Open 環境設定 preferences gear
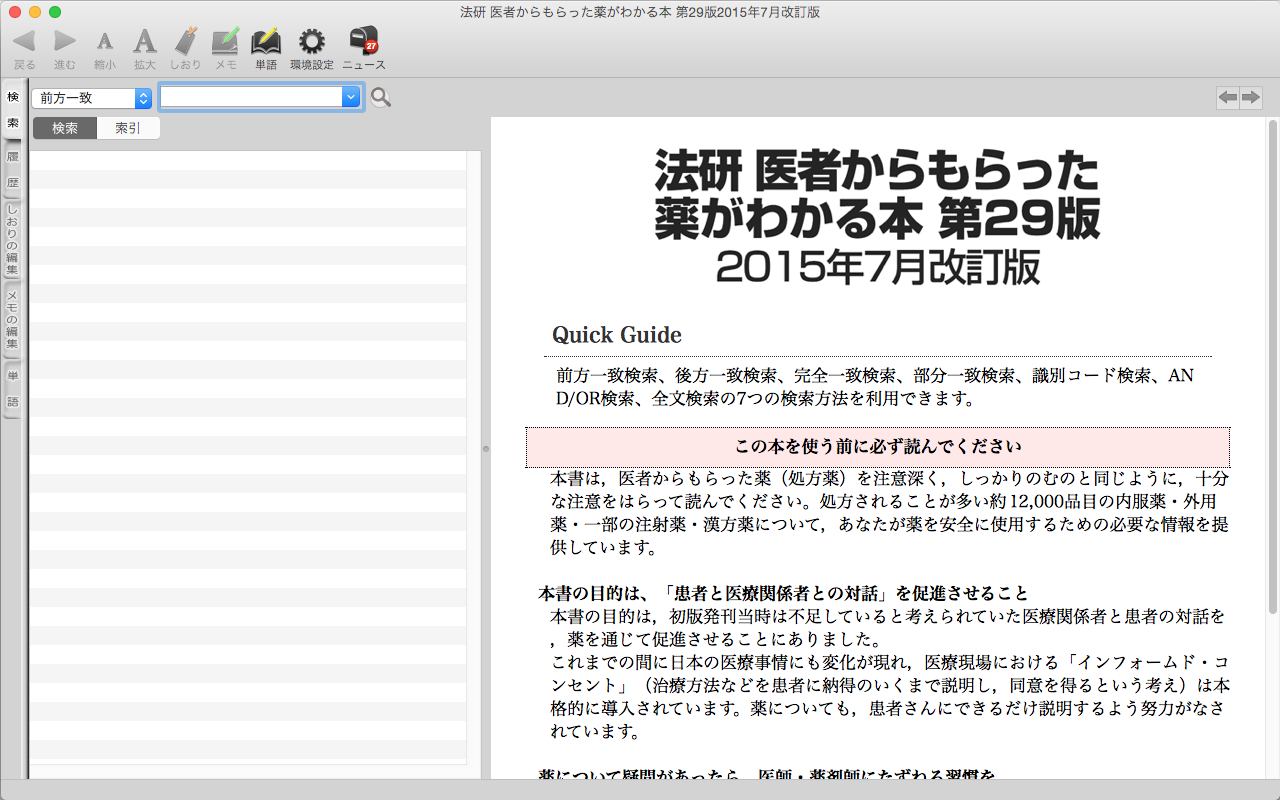1280x800 pixels. [312, 41]
